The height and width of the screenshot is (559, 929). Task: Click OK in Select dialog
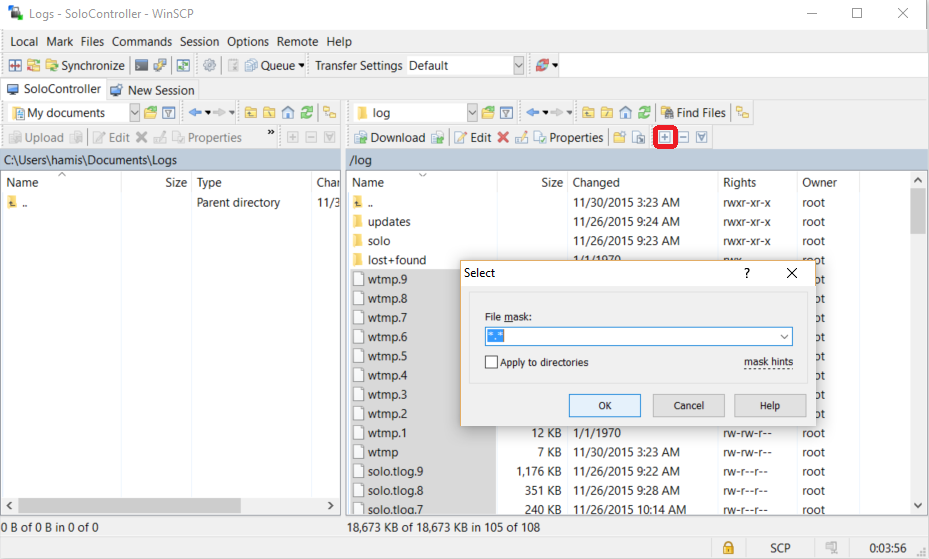(x=604, y=406)
